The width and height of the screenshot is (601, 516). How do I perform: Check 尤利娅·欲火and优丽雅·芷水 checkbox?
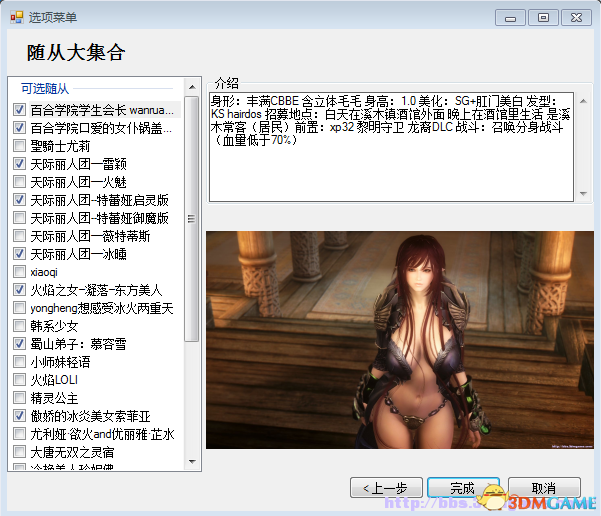pos(19,434)
